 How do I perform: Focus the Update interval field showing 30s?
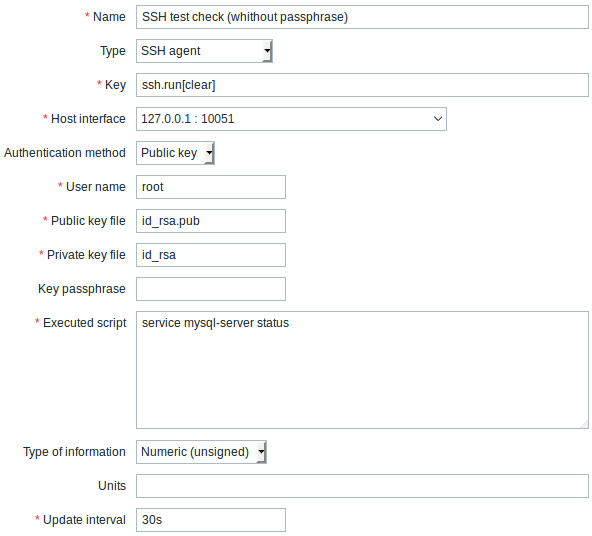(x=211, y=520)
